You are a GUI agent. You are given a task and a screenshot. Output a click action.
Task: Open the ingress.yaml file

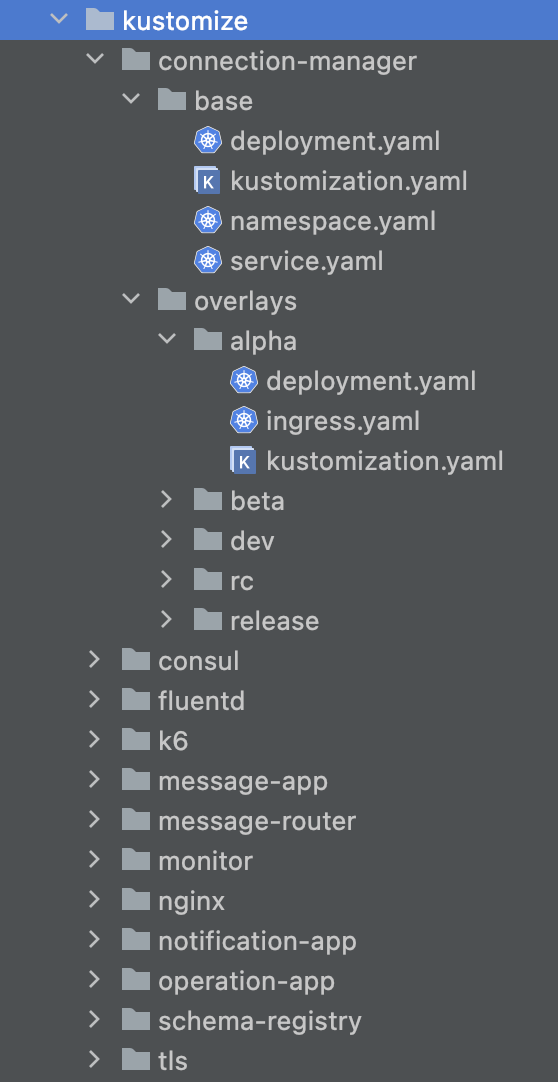pos(343,420)
